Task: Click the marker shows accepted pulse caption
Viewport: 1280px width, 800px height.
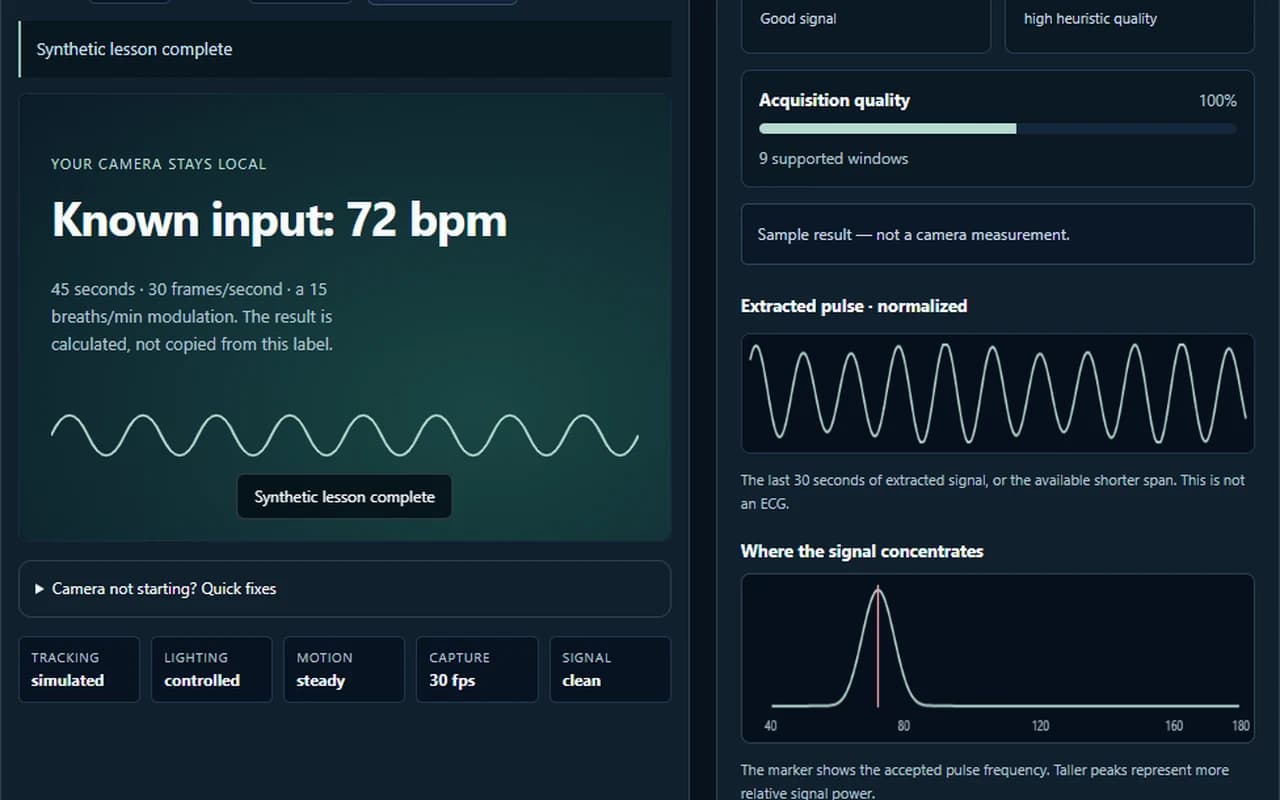Action: (x=984, y=781)
